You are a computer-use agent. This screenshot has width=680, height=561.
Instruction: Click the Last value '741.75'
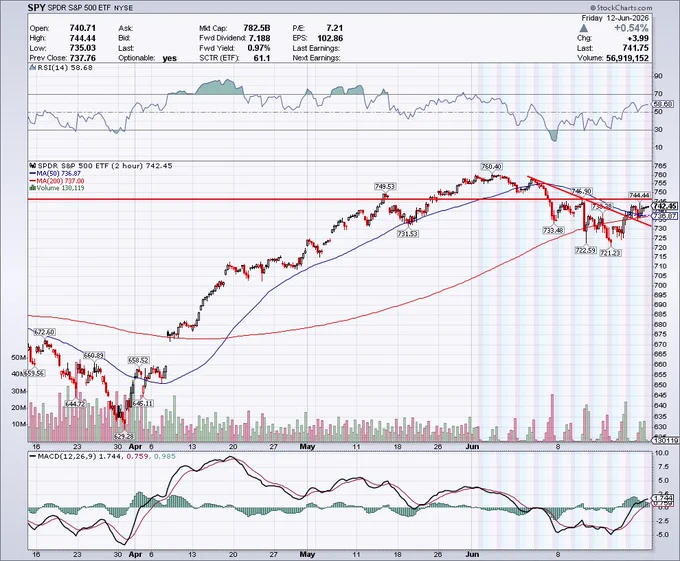(x=635, y=48)
